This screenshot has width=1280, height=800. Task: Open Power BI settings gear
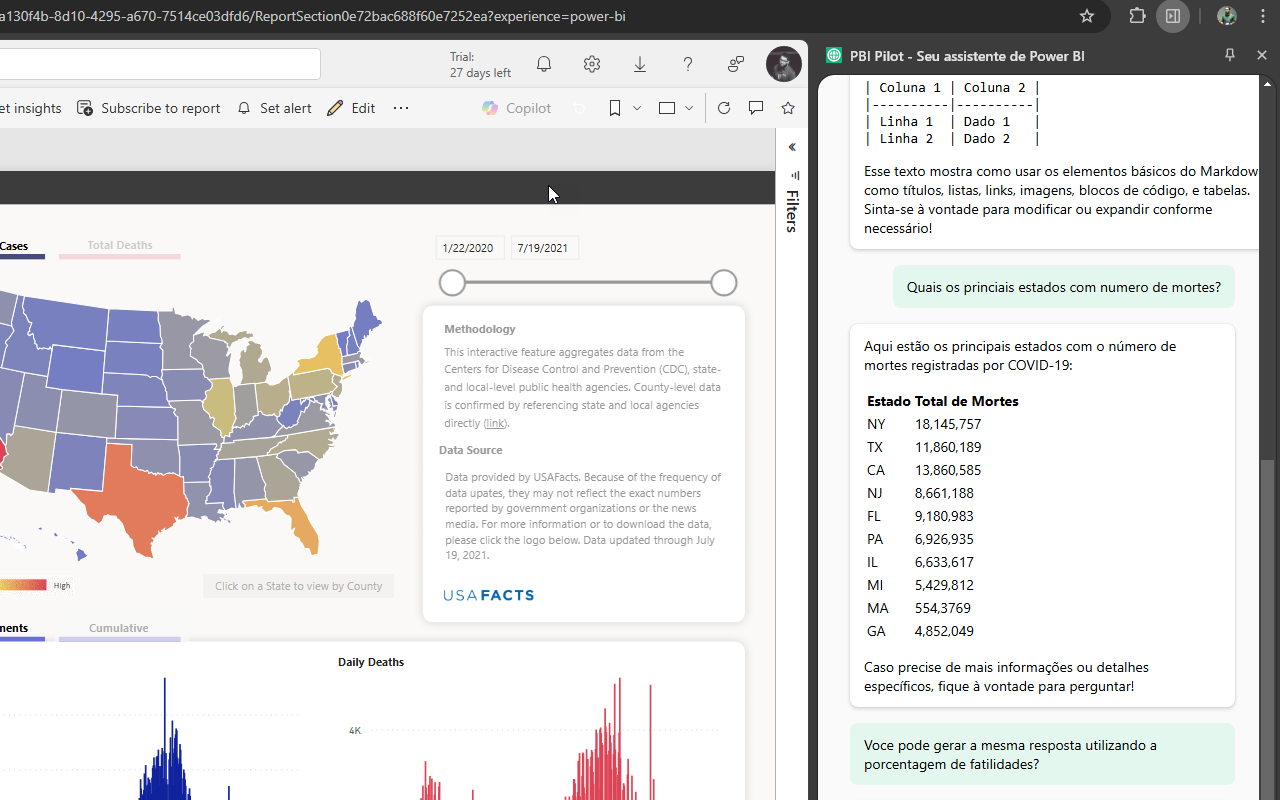tap(591, 63)
